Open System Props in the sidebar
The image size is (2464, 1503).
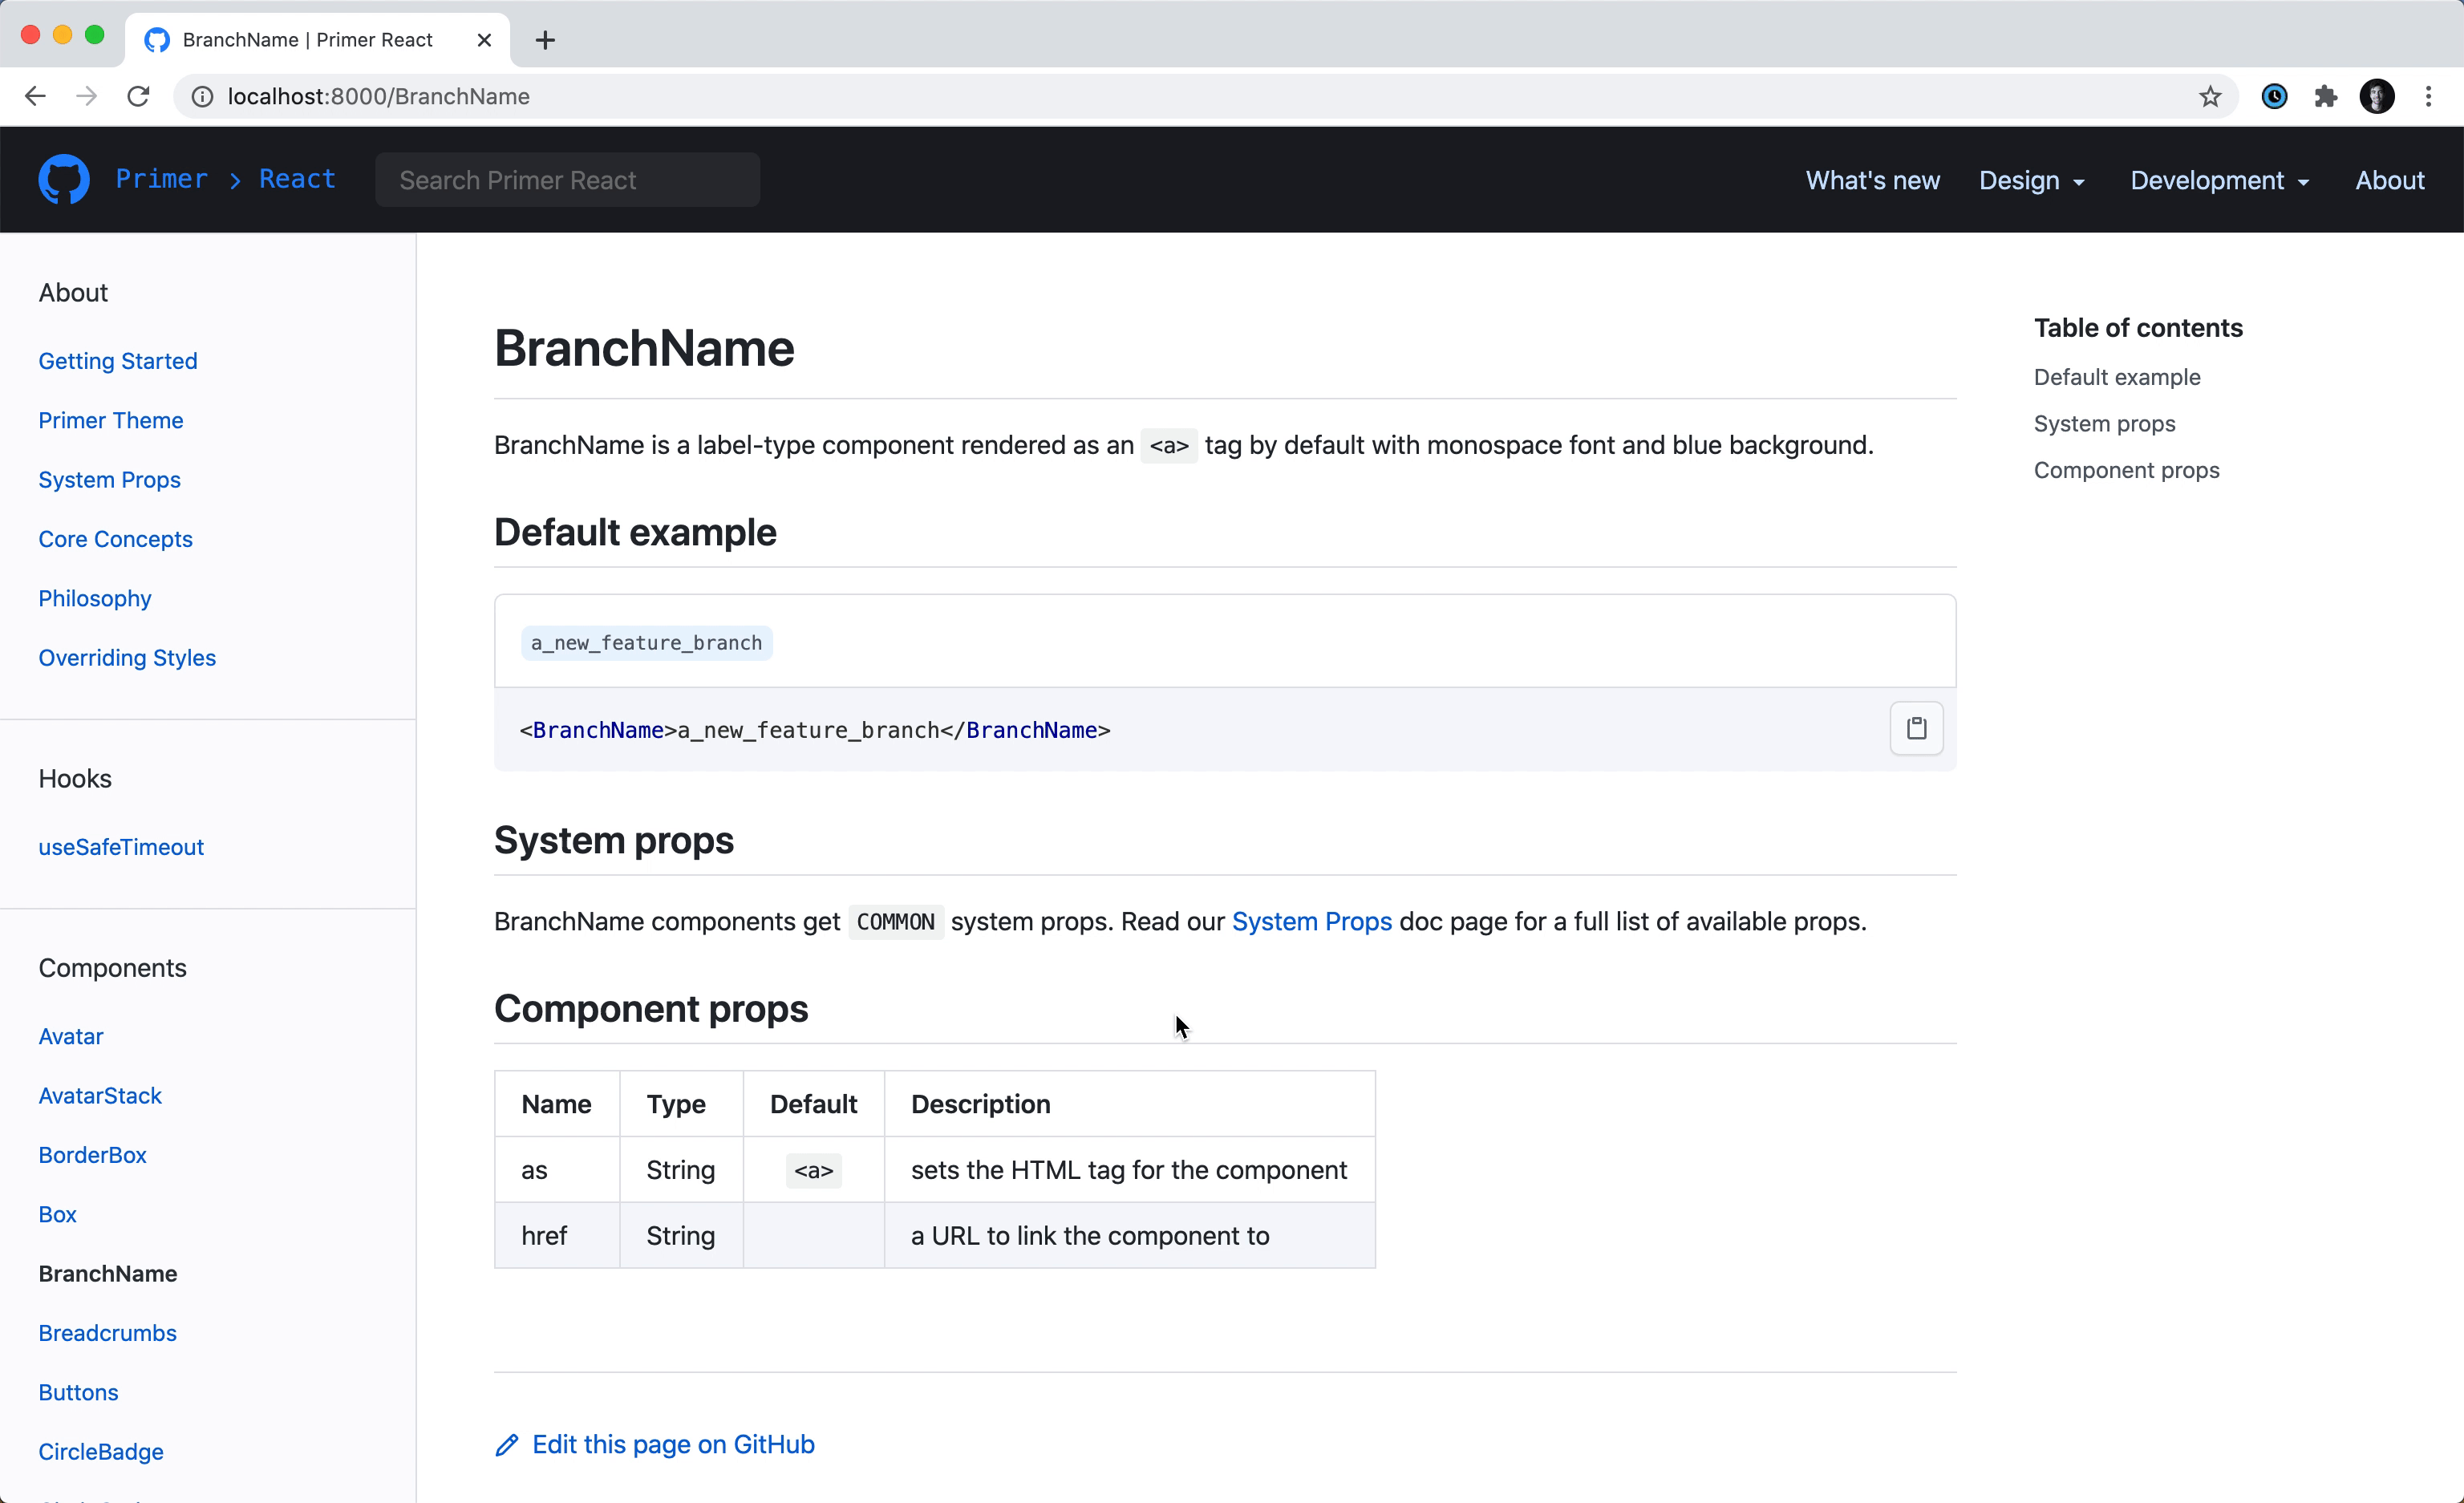(x=110, y=480)
